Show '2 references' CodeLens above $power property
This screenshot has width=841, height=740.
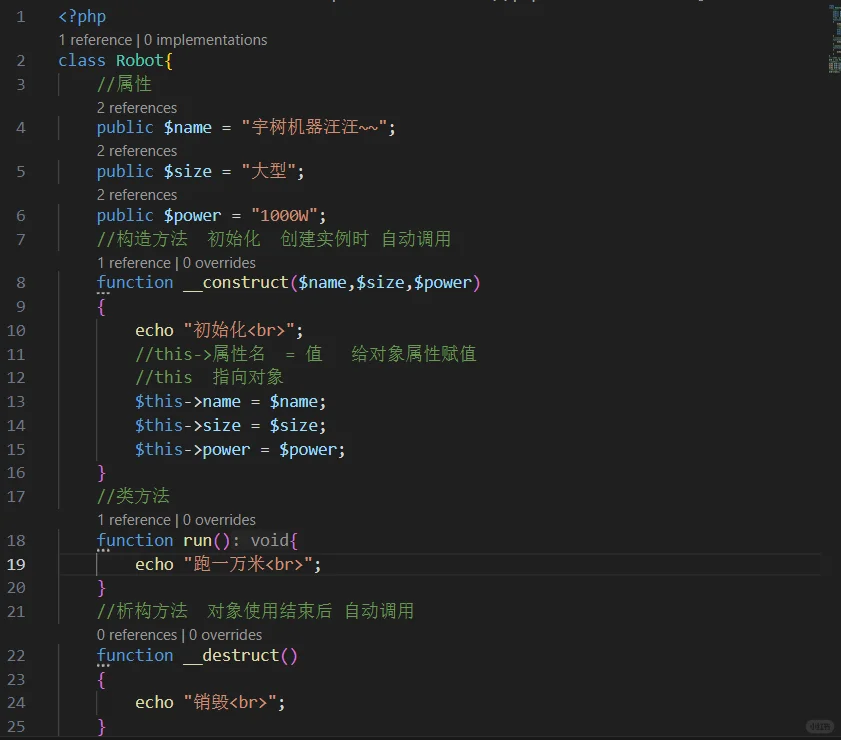137,195
